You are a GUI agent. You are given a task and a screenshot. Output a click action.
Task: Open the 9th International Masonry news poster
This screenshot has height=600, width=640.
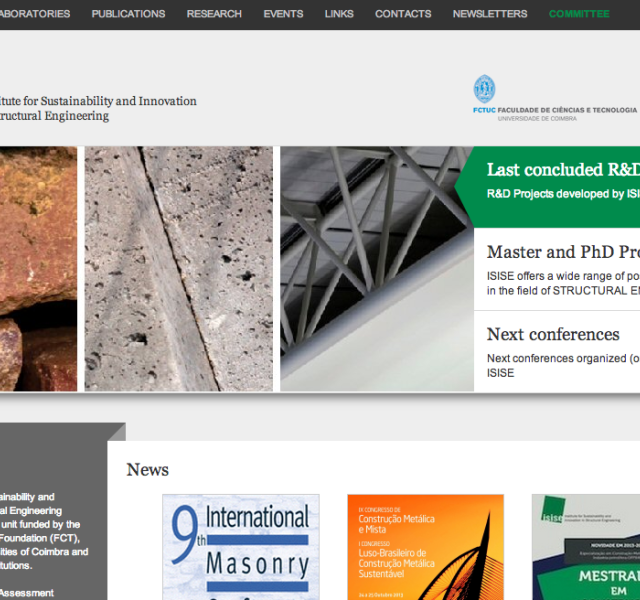point(241,547)
